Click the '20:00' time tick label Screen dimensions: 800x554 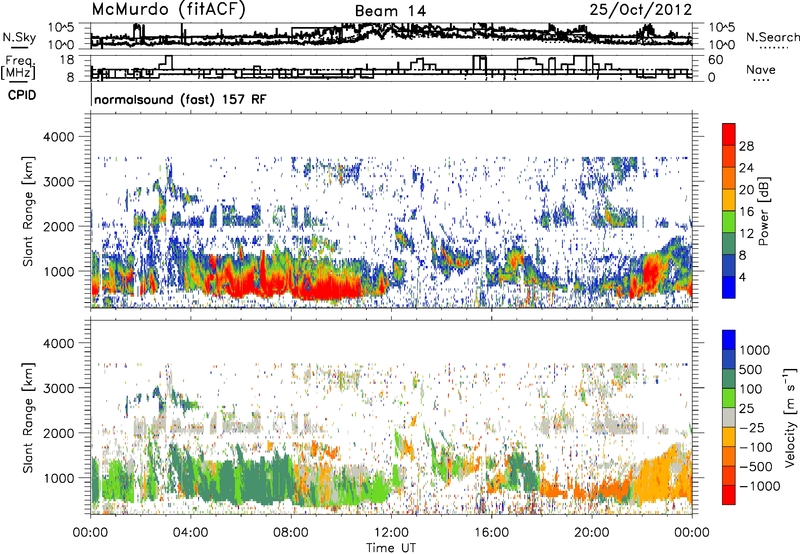click(591, 533)
